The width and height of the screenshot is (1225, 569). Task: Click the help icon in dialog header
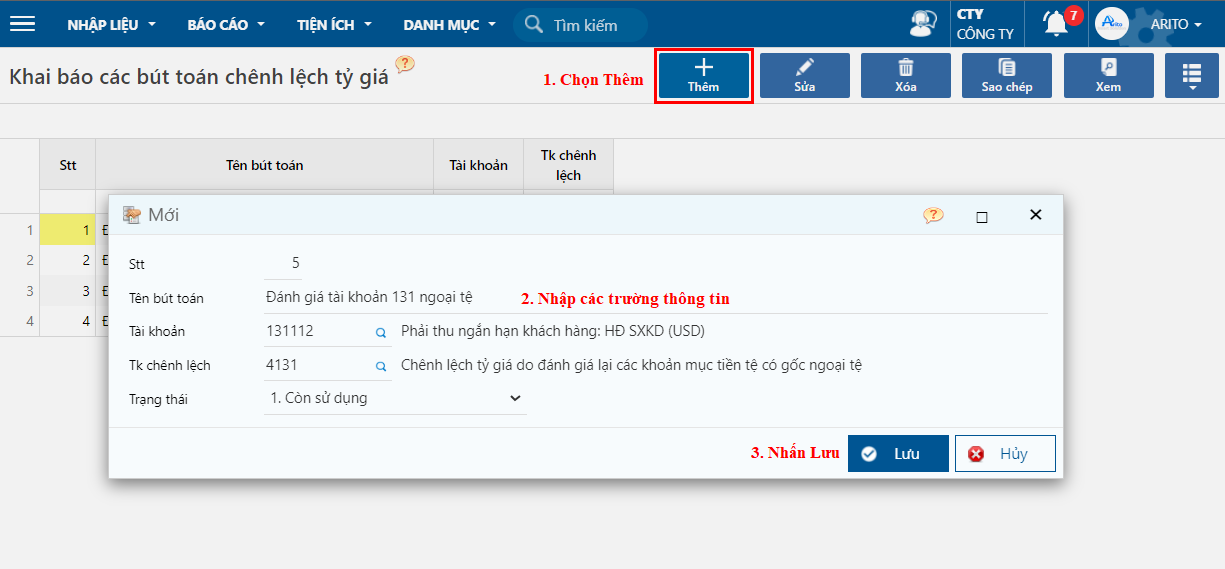(x=933, y=215)
